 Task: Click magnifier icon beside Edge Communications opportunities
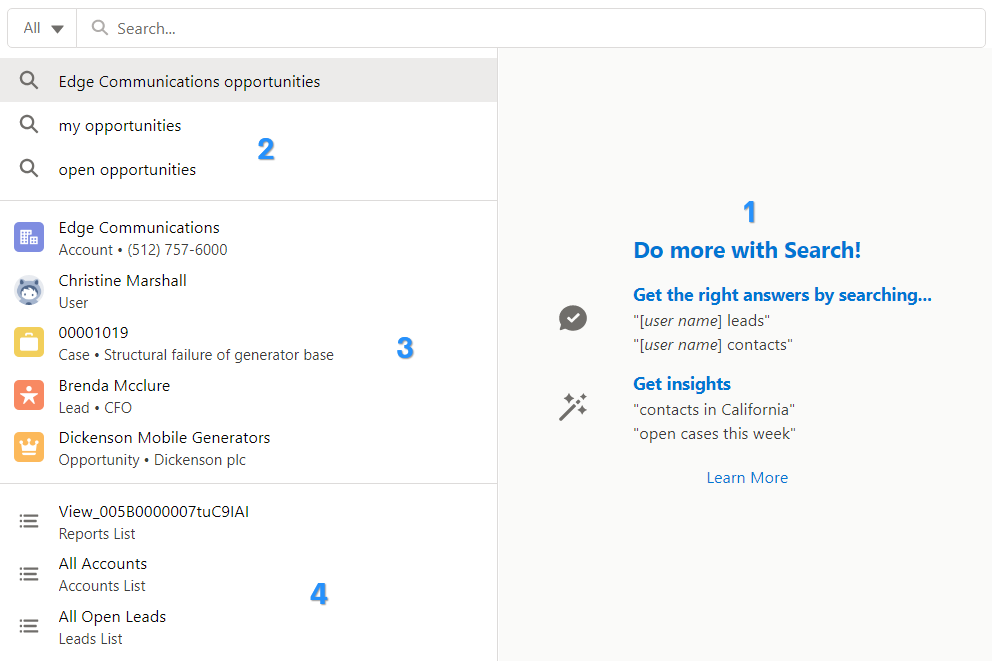tap(28, 80)
